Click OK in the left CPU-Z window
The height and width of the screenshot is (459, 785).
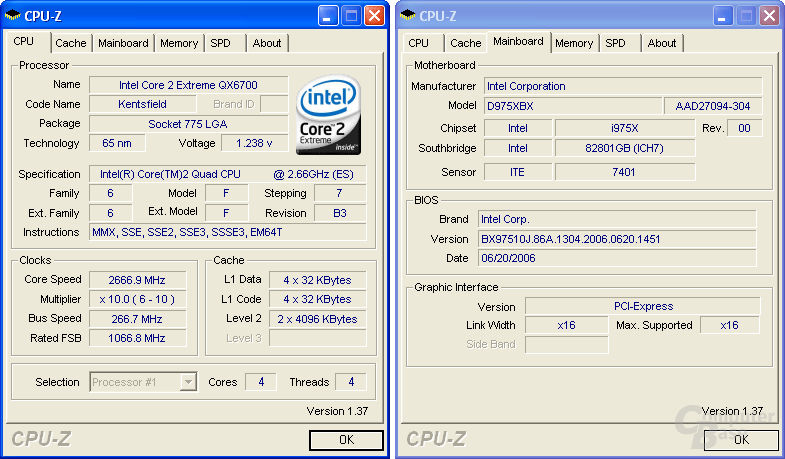click(346, 440)
